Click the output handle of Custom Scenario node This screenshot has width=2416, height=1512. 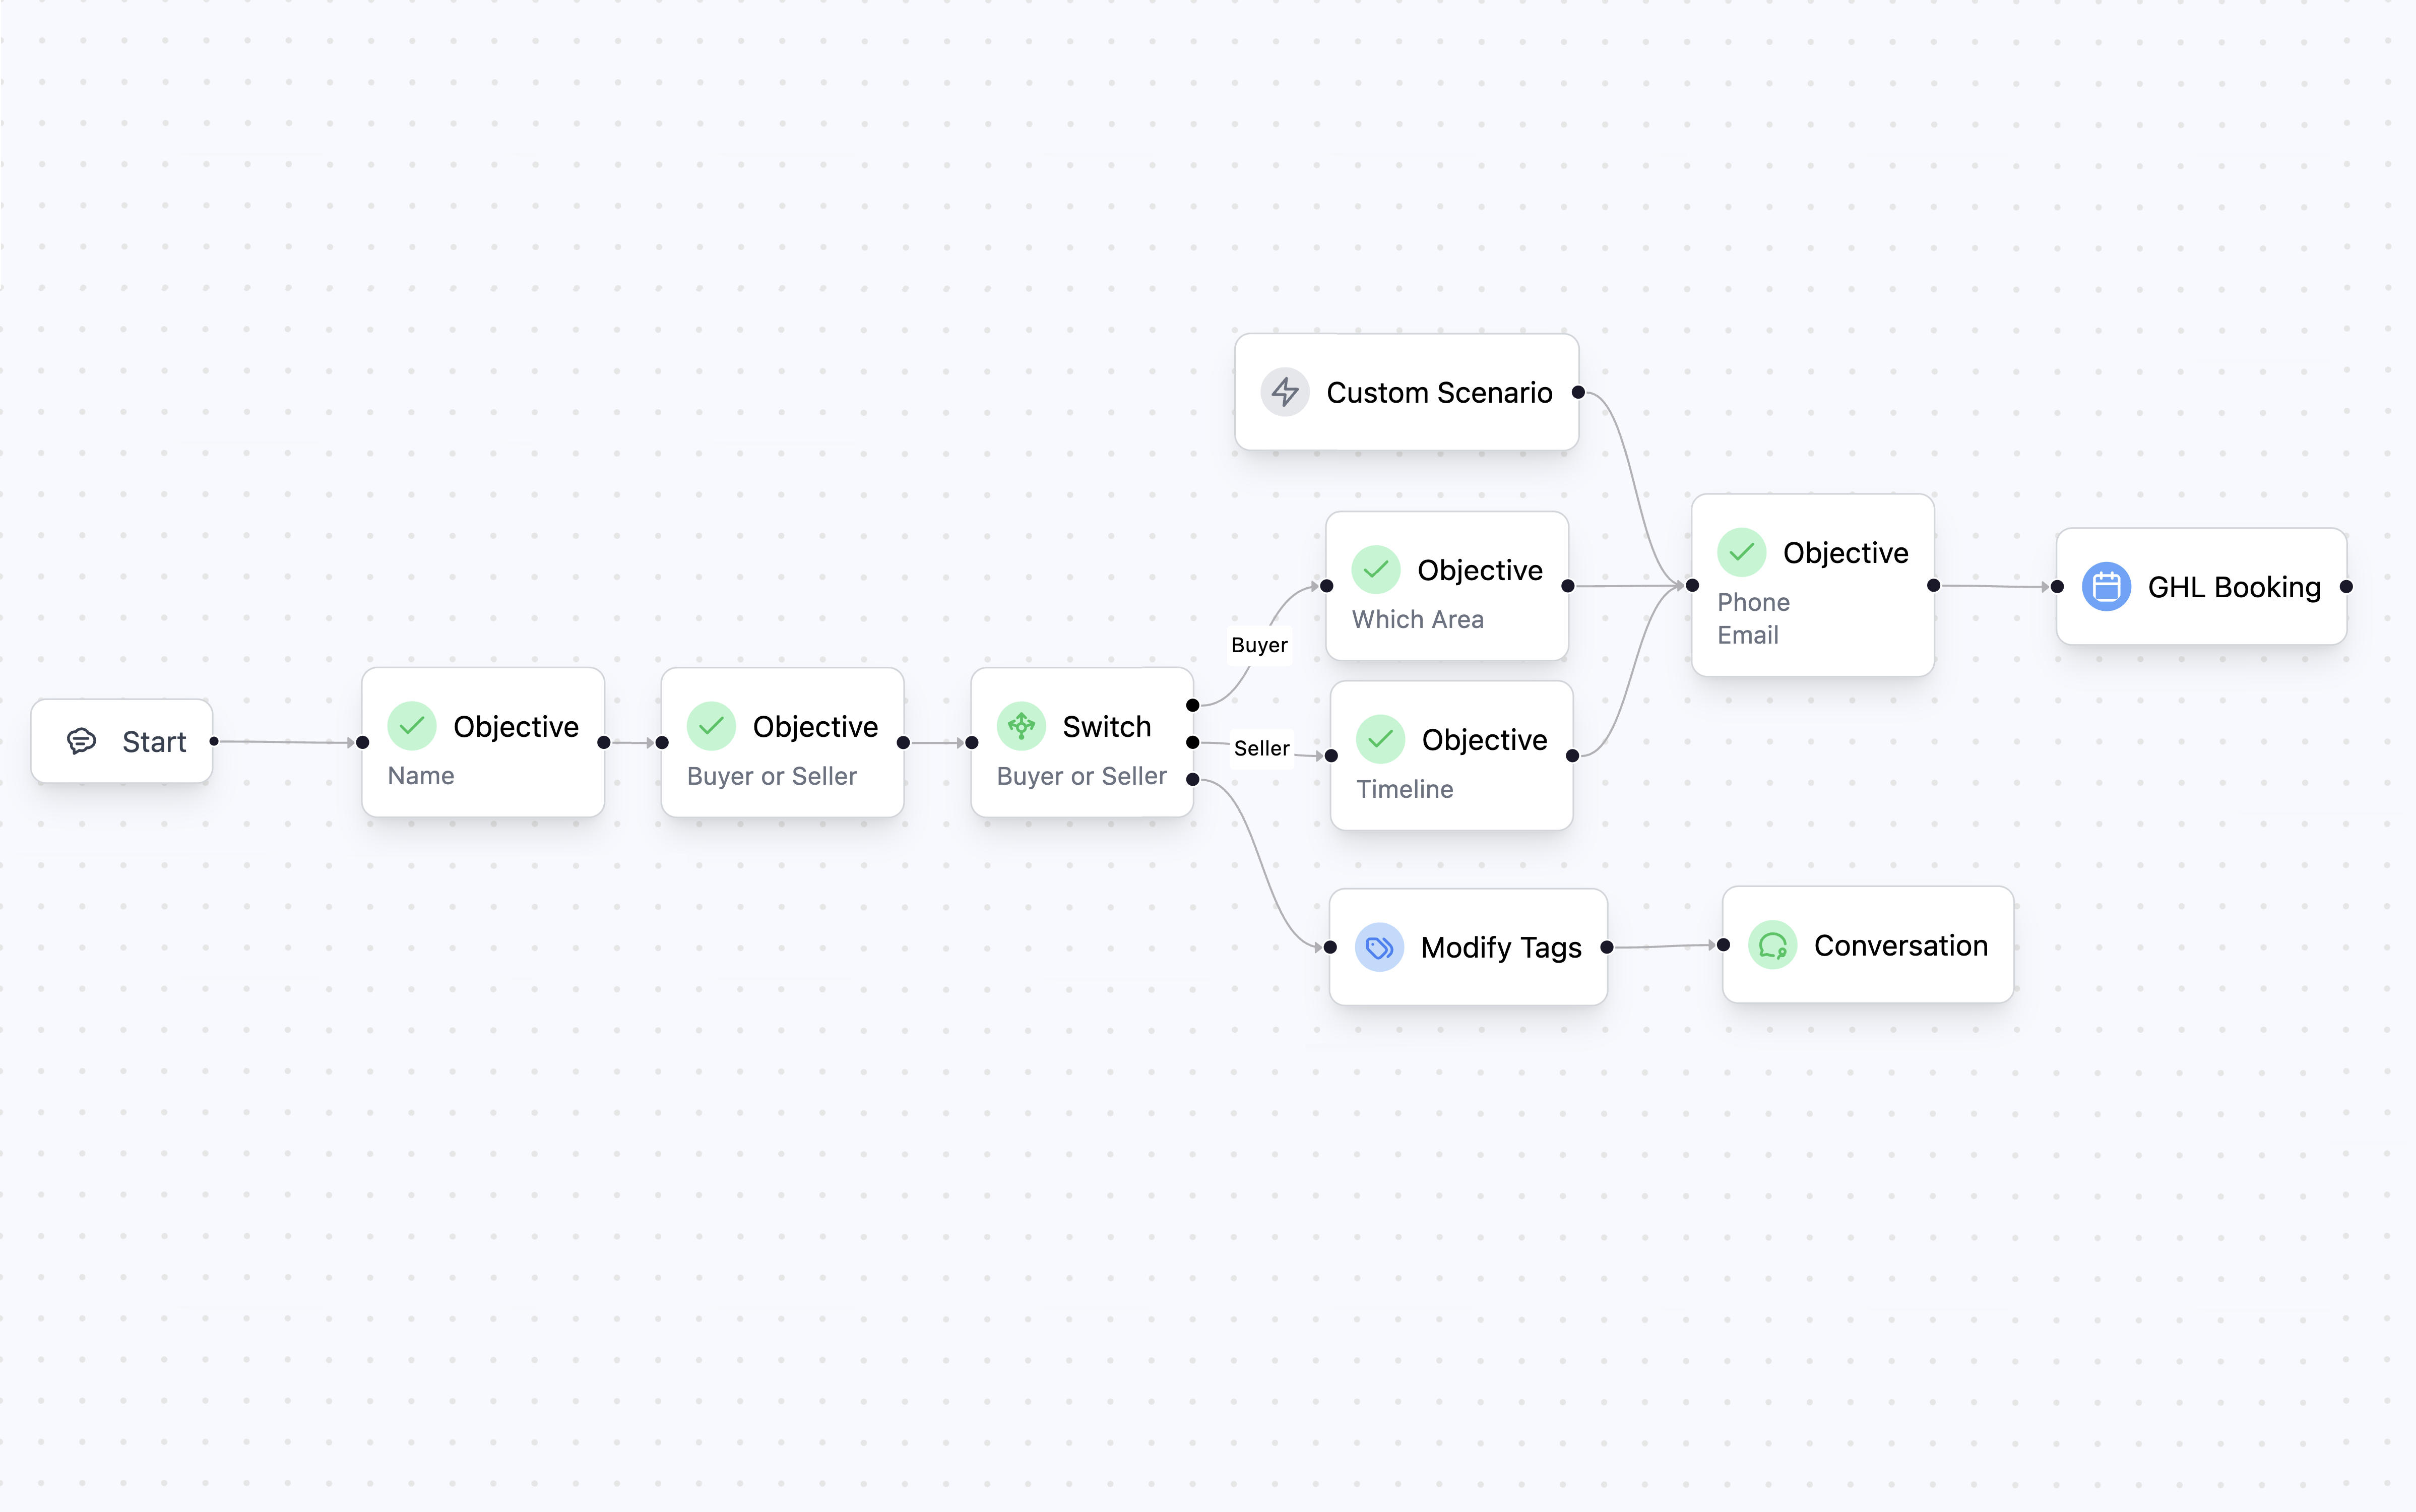pyautogui.click(x=1578, y=392)
